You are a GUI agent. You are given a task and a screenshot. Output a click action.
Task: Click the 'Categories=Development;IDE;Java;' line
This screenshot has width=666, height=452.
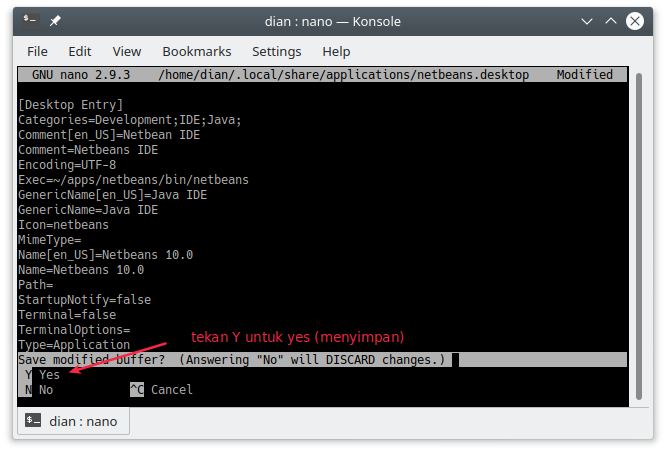click(x=130, y=120)
